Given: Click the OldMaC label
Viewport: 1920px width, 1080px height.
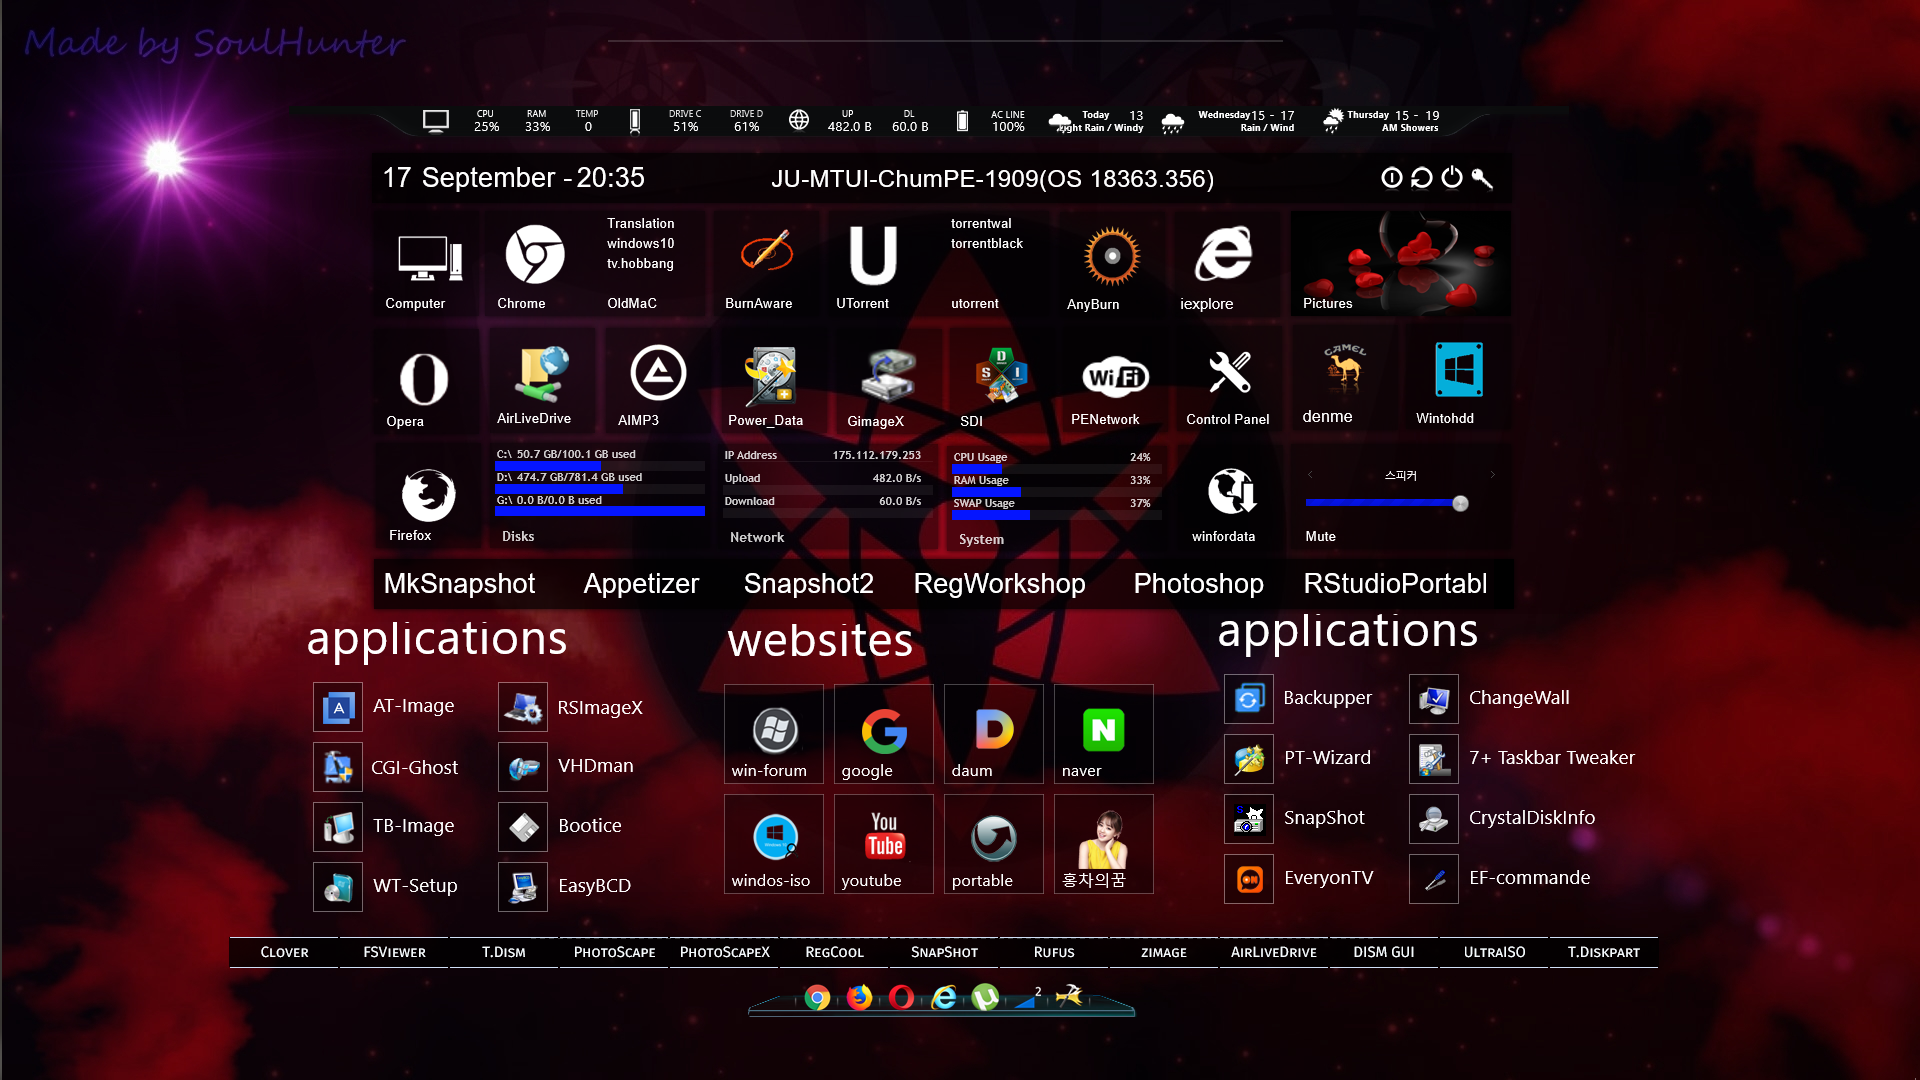Looking at the screenshot, I should tap(631, 303).
